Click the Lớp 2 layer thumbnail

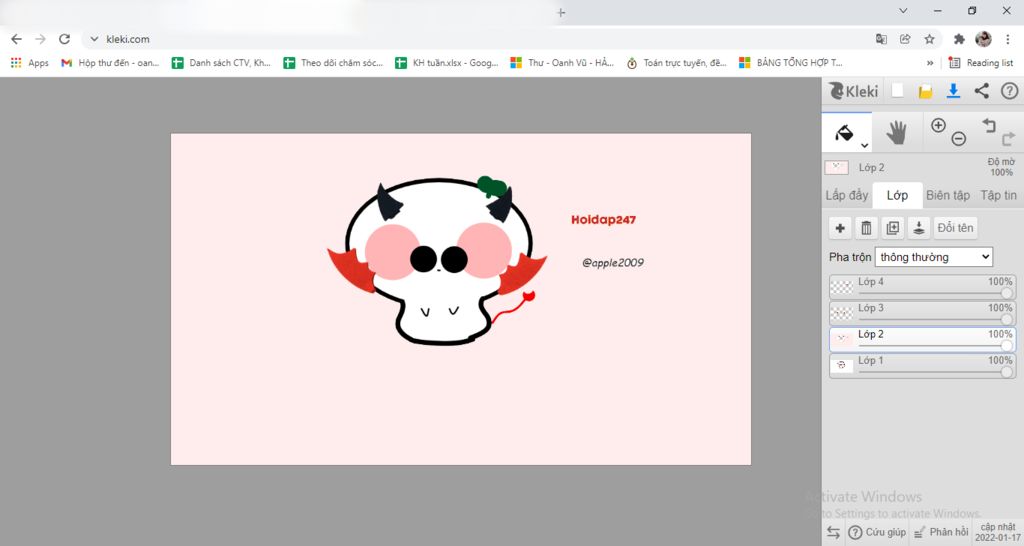[842, 339]
